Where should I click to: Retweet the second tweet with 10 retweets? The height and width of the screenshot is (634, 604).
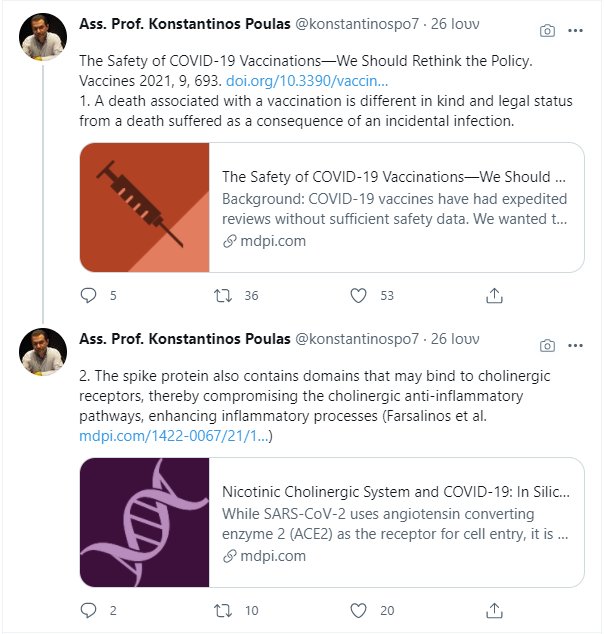[x=225, y=610]
